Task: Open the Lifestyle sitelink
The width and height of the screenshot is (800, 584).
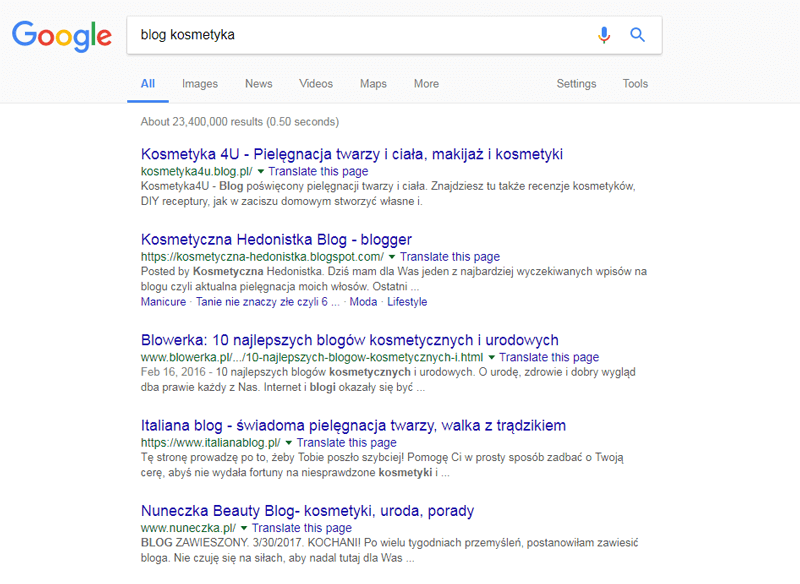Action: (x=407, y=302)
